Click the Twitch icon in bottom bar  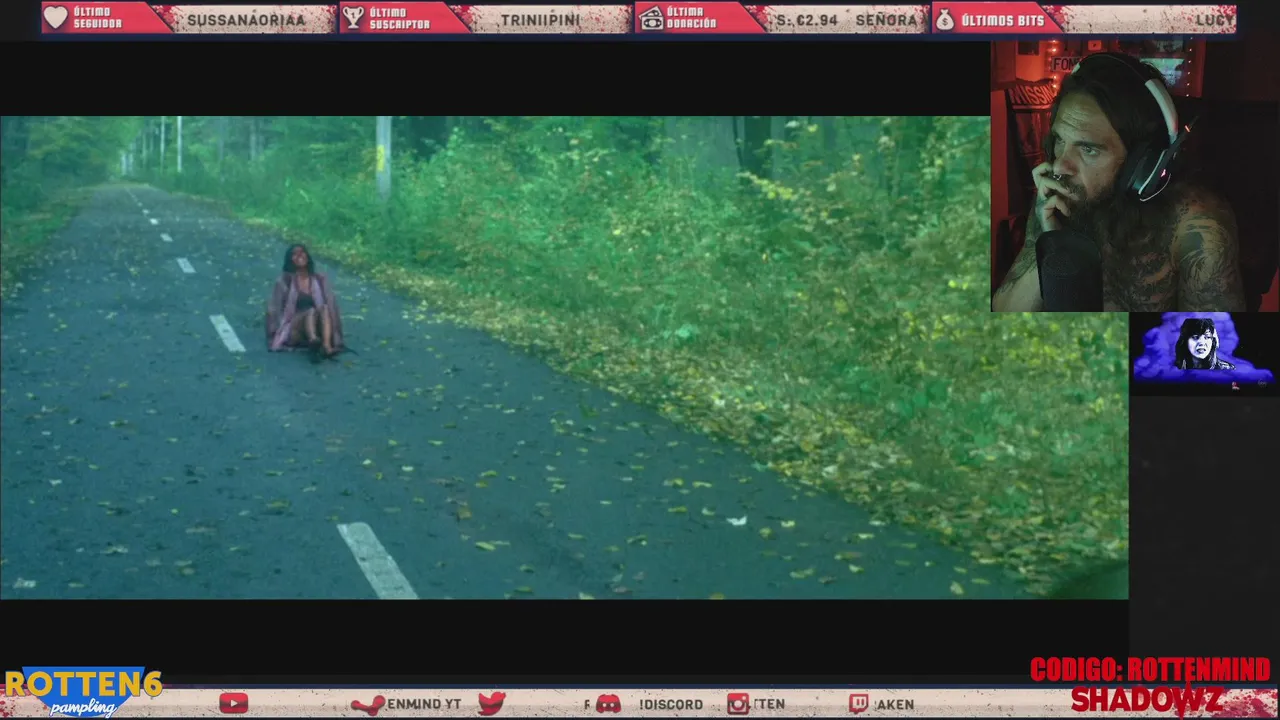(859, 704)
